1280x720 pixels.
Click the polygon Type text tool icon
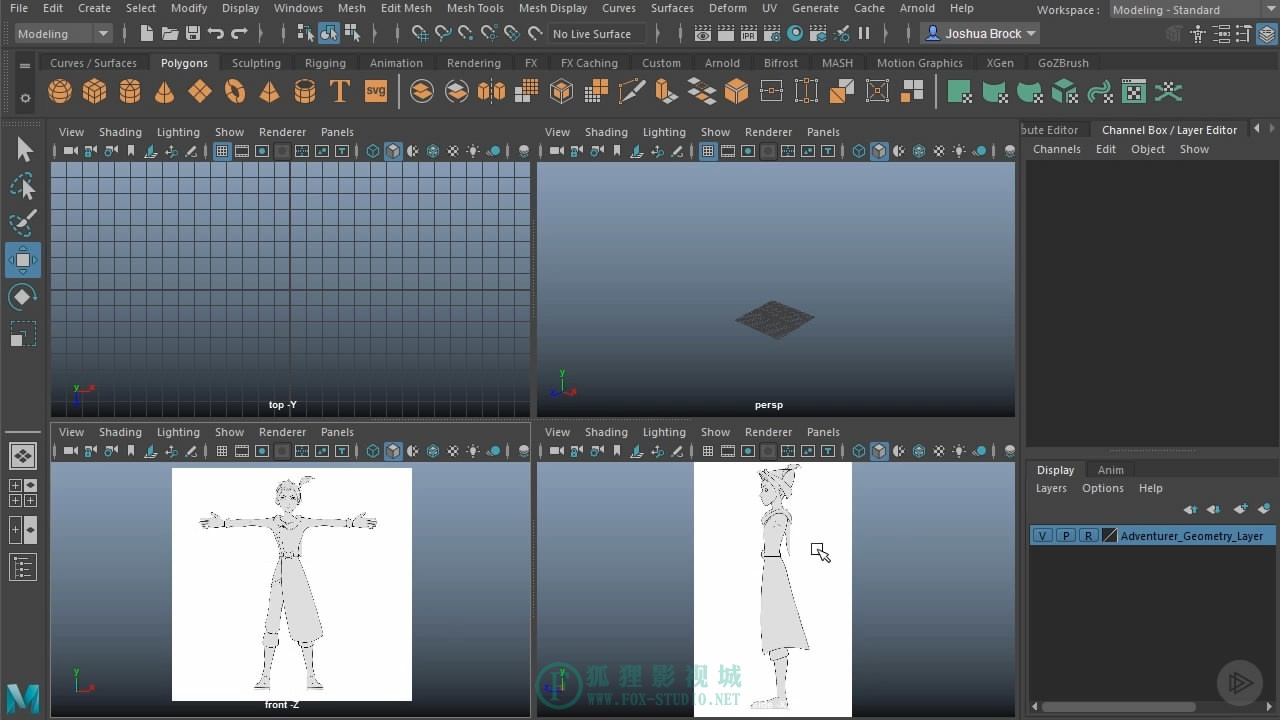point(340,92)
